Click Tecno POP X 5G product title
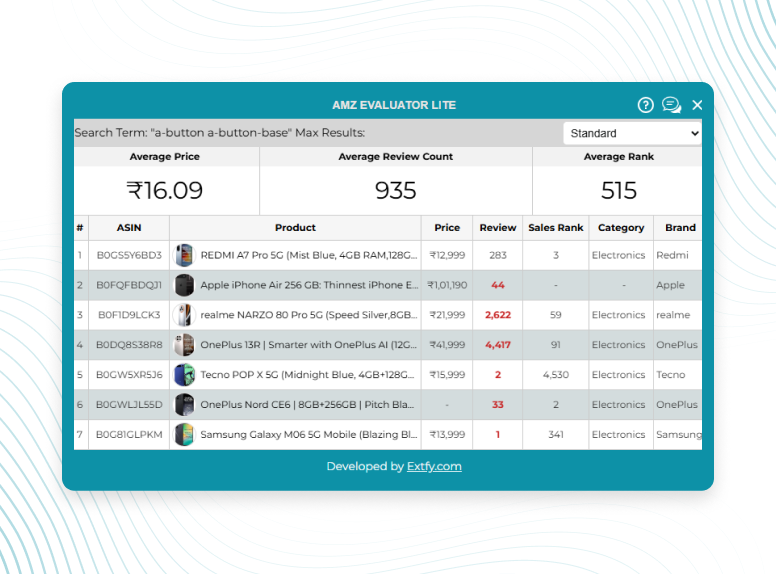Screen dimensions: 776x574 click(x=307, y=375)
